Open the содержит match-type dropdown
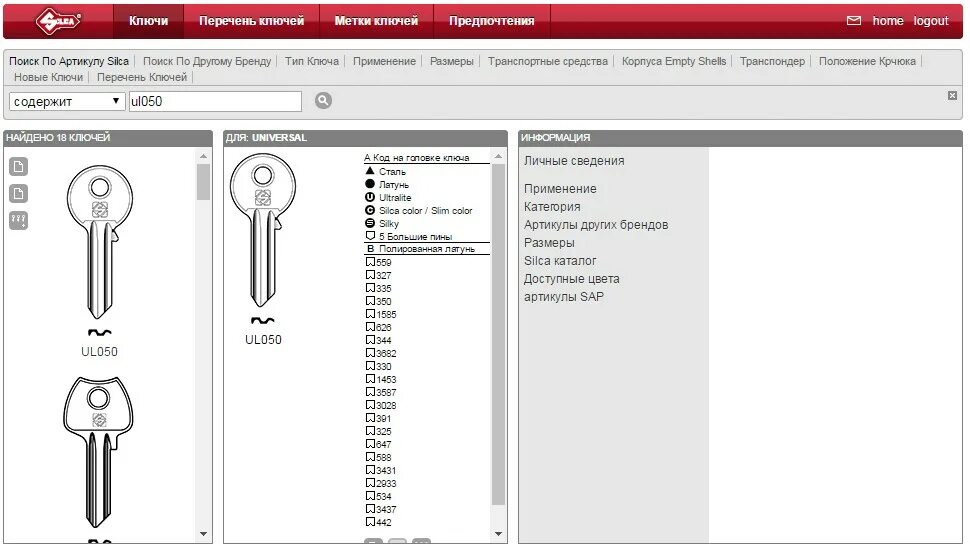Viewport: 970px width, 546px height. coord(67,101)
